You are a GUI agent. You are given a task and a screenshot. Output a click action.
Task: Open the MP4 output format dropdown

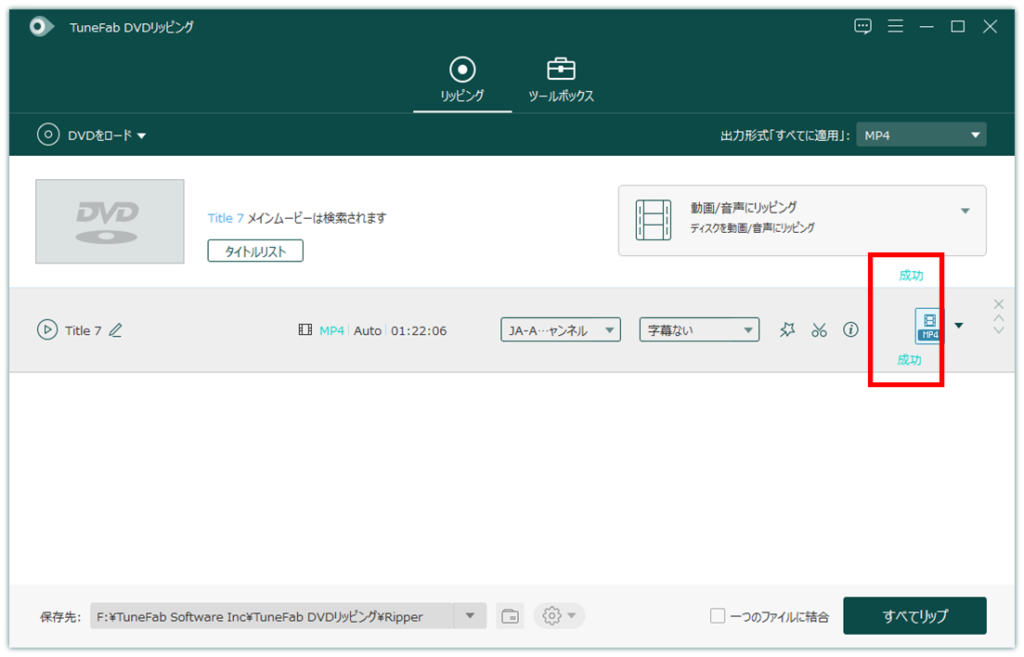click(x=921, y=135)
